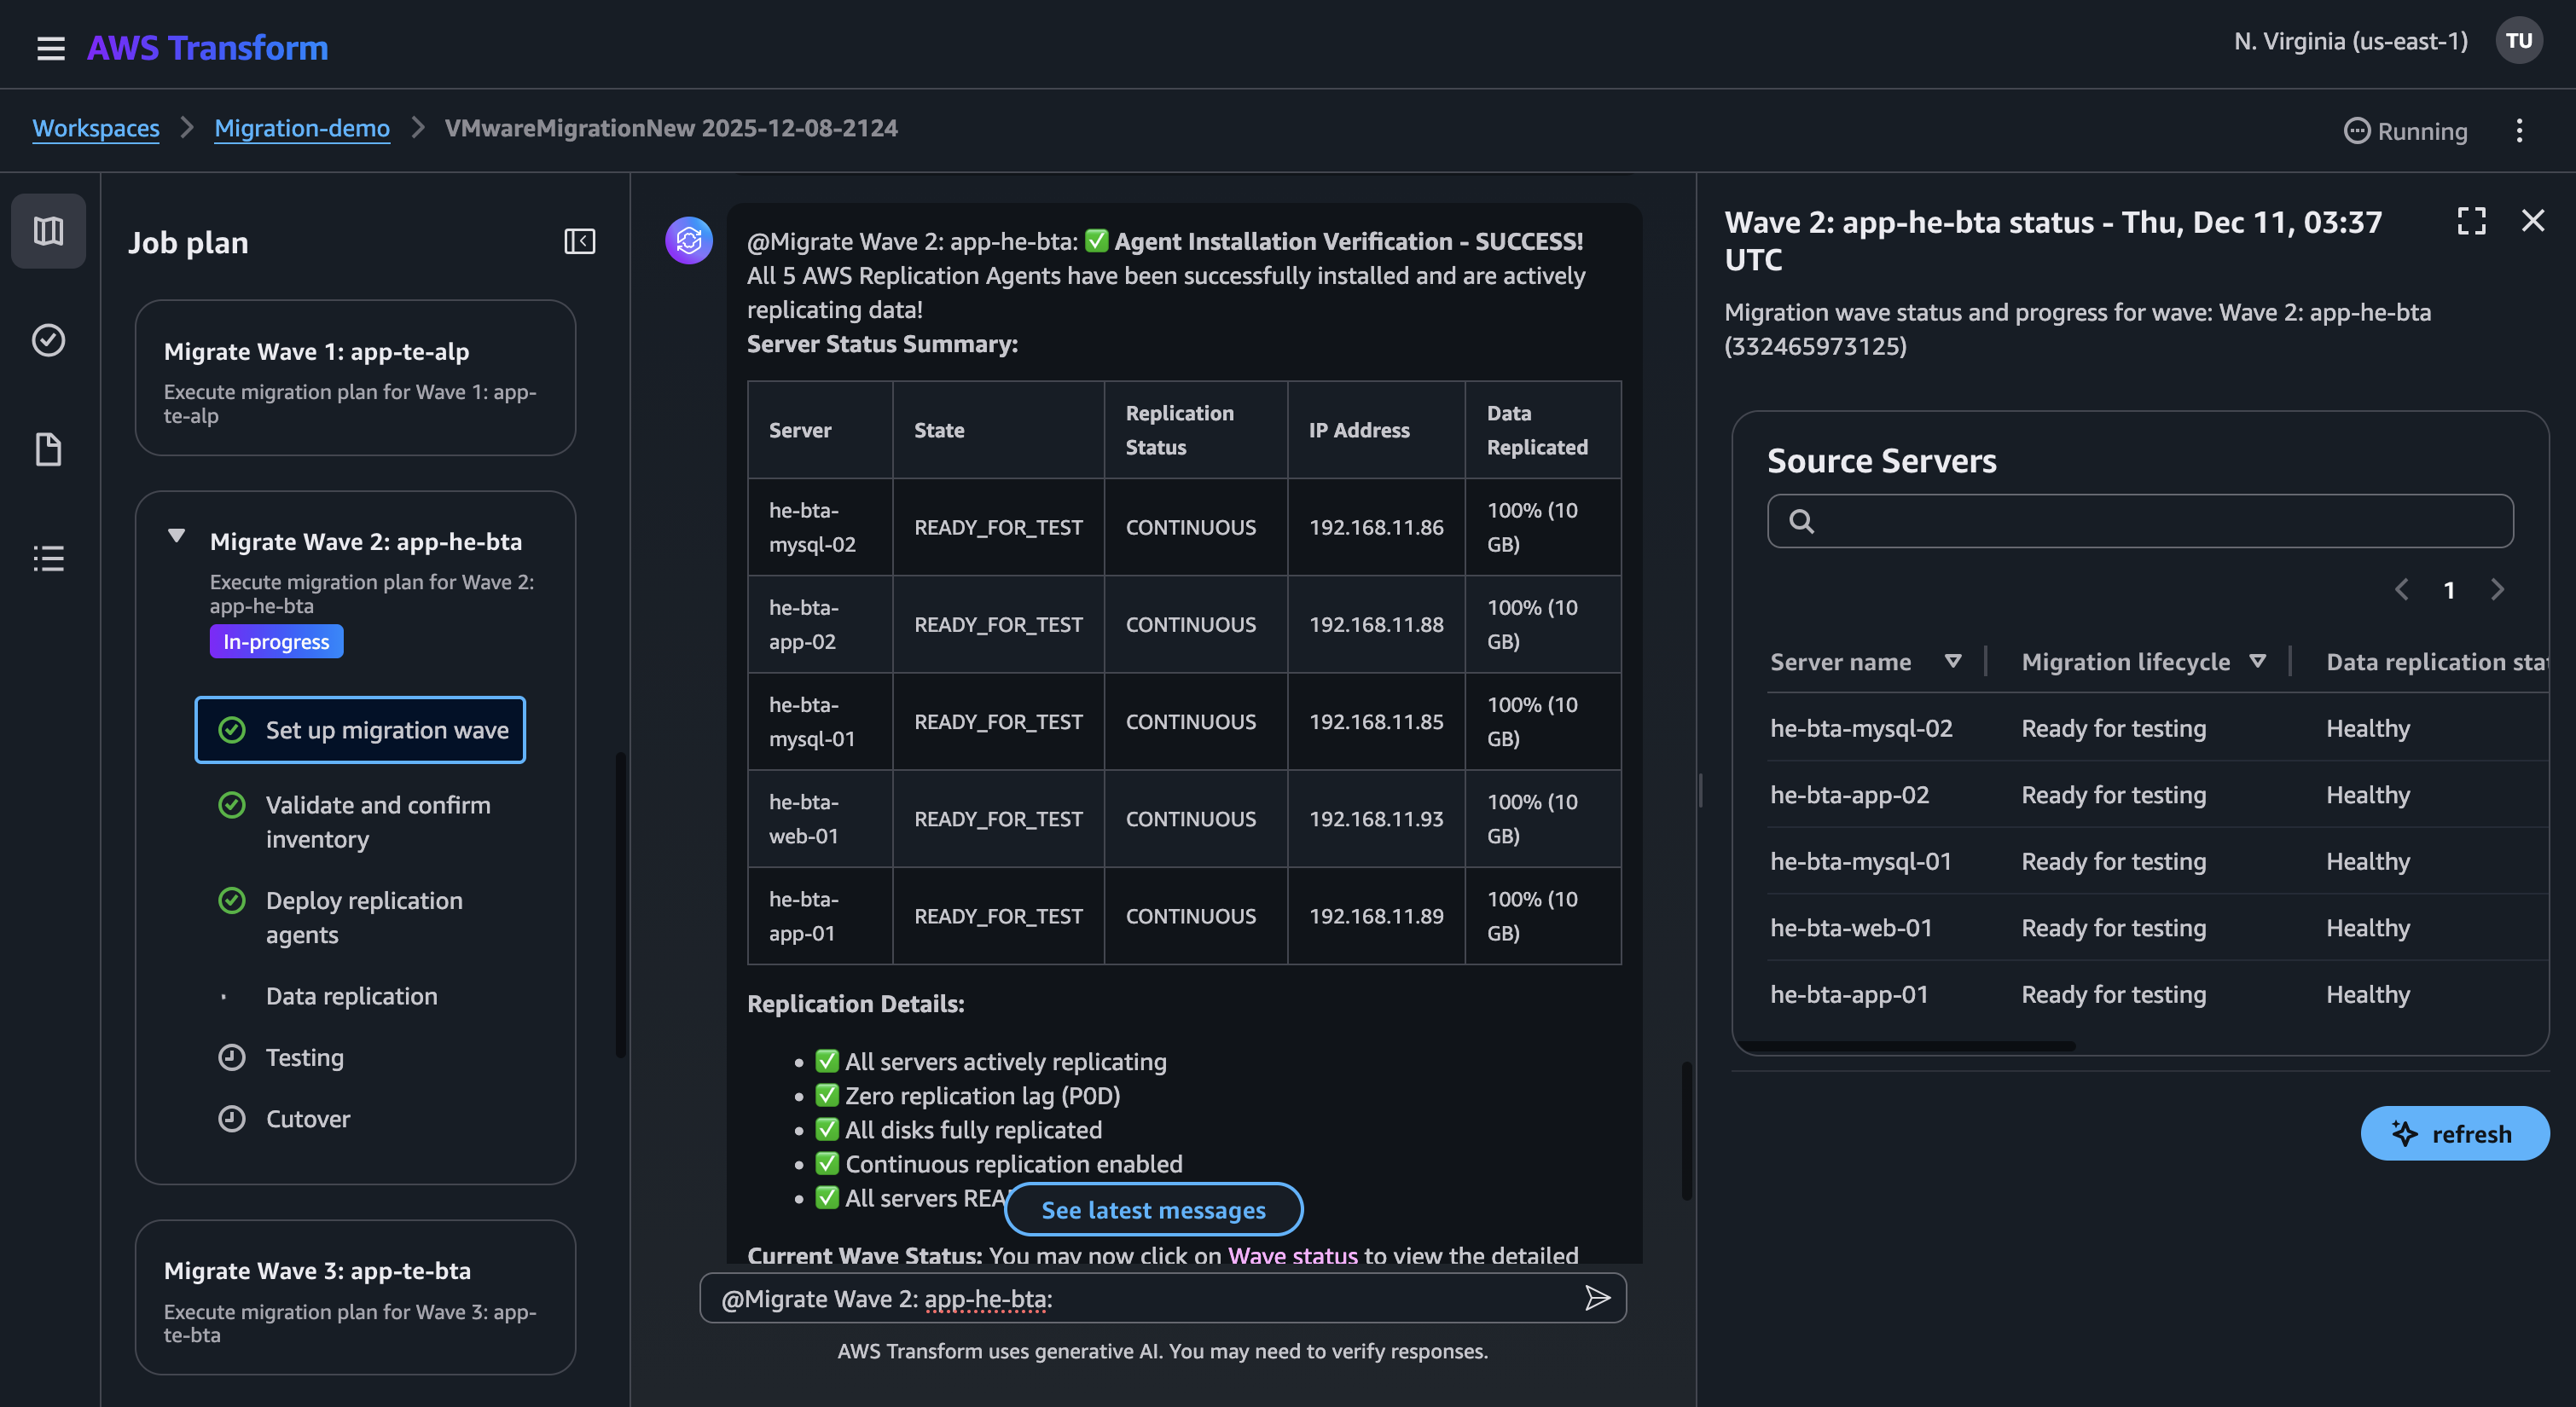This screenshot has width=2576, height=1407.
Task: Click the AWS Transform assistant avatar icon
Action: click(x=689, y=240)
